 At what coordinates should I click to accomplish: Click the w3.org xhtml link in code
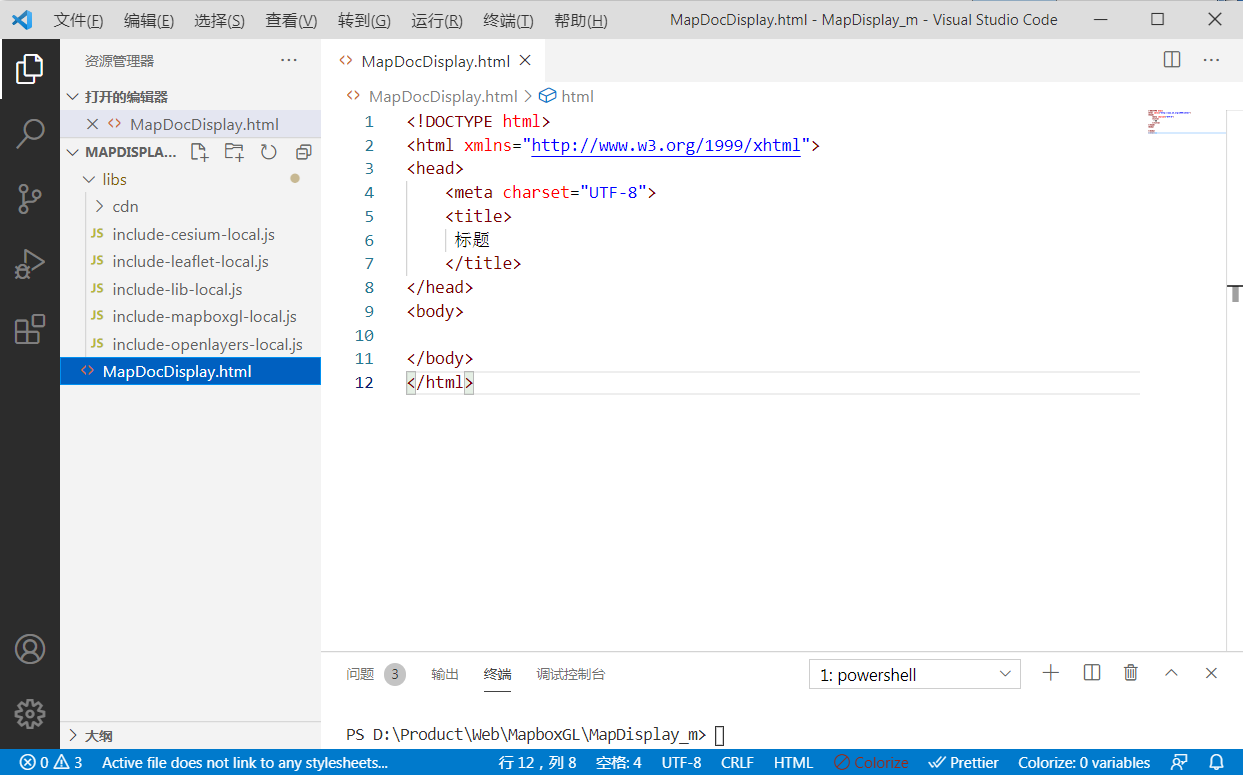pyautogui.click(x=666, y=145)
